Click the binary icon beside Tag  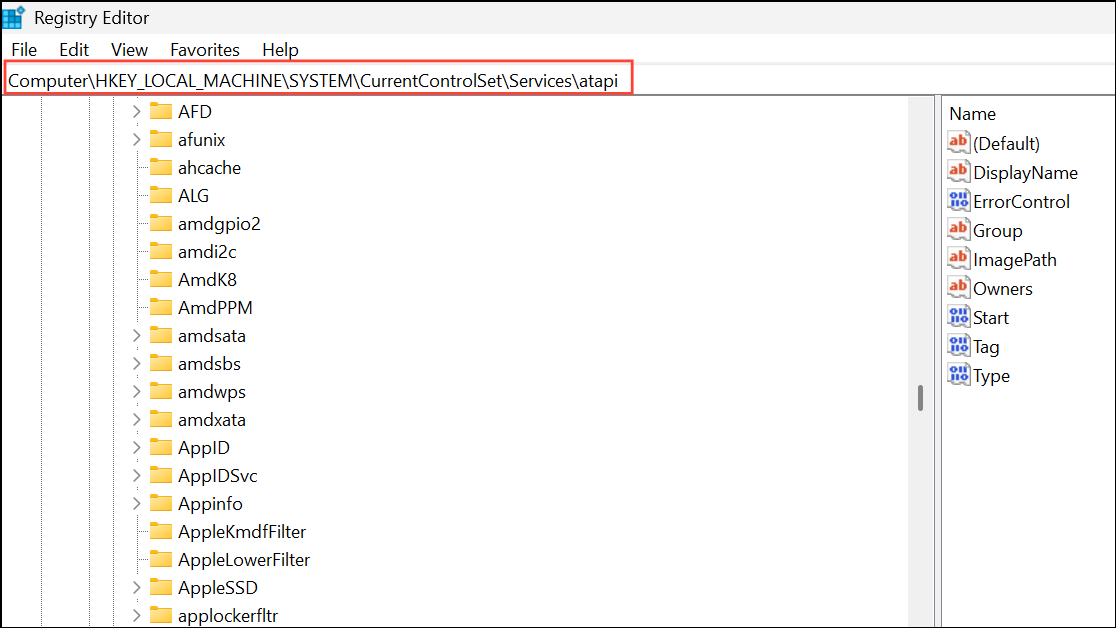(958, 346)
